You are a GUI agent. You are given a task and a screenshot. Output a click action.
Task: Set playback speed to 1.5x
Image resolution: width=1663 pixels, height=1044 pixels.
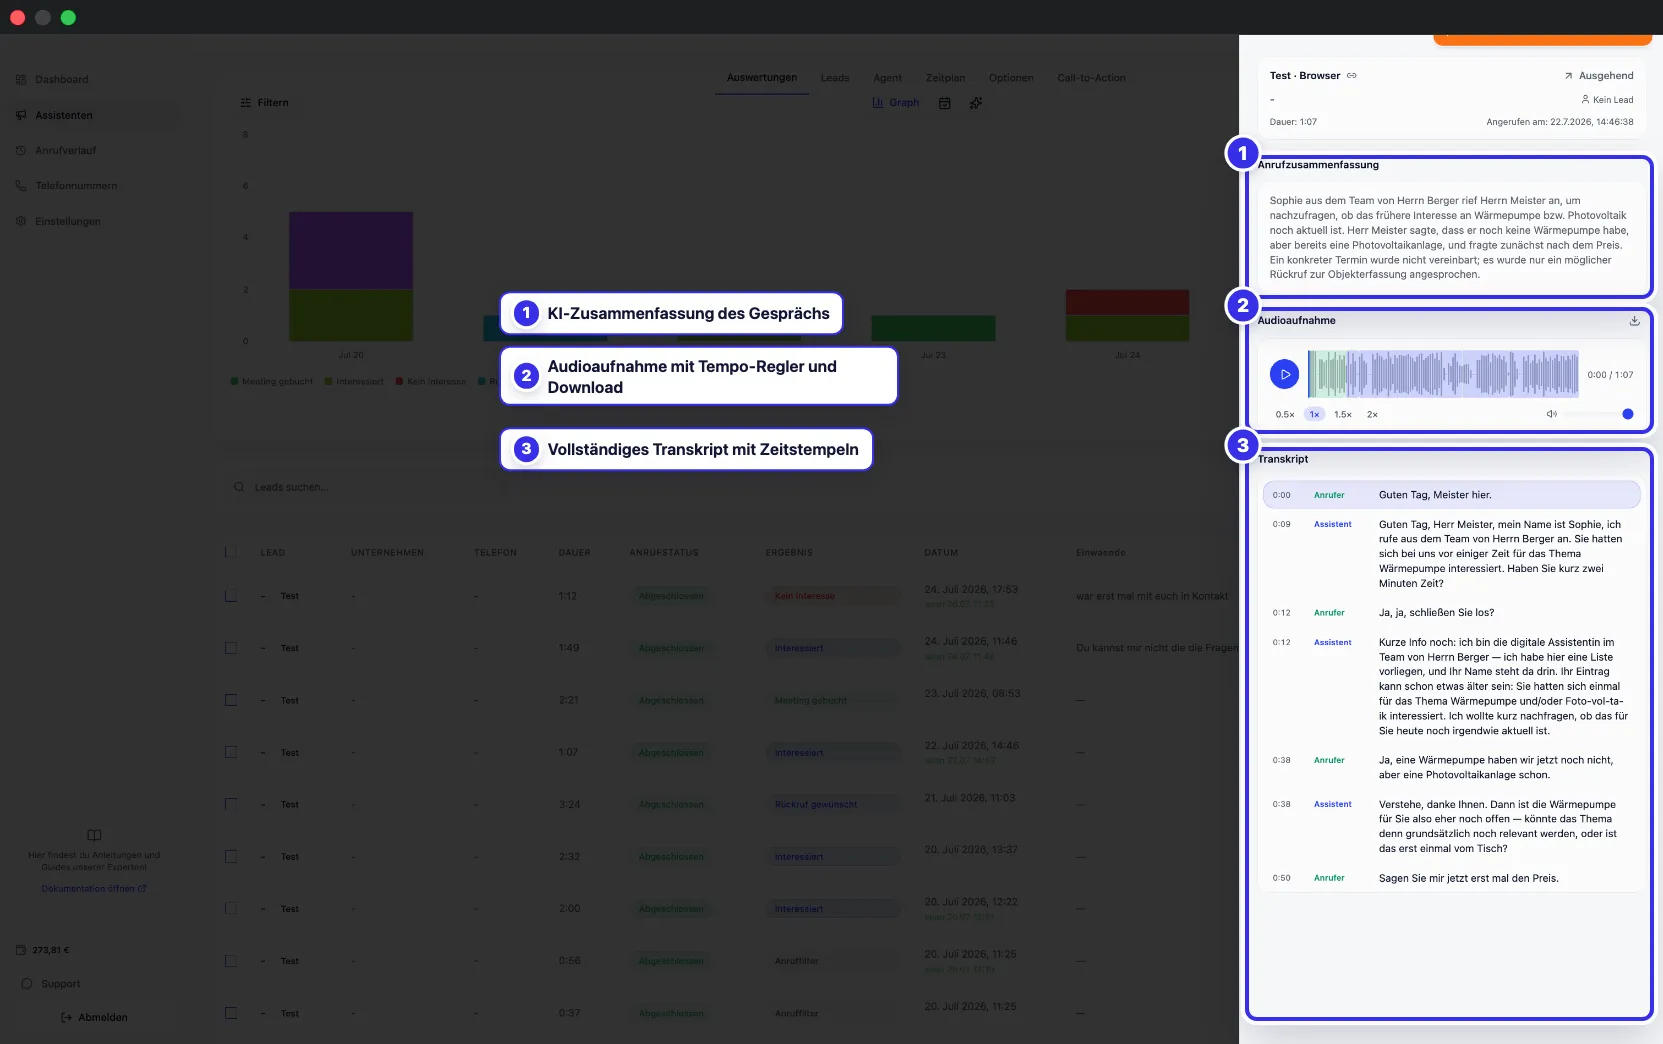pyautogui.click(x=1342, y=414)
